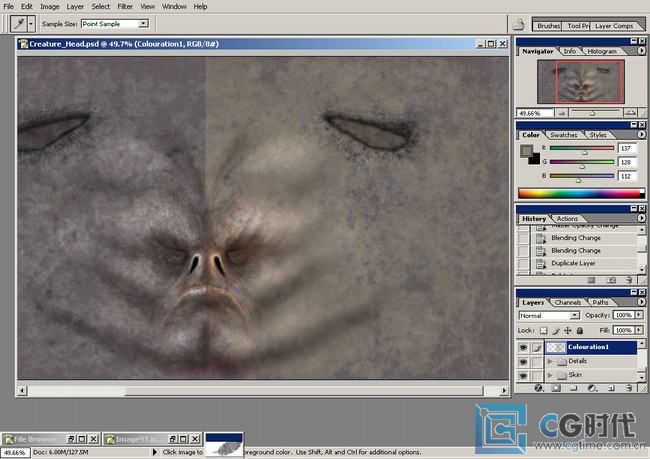650x459 pixels.
Task: Click the foreground color swatch
Action: 526,151
